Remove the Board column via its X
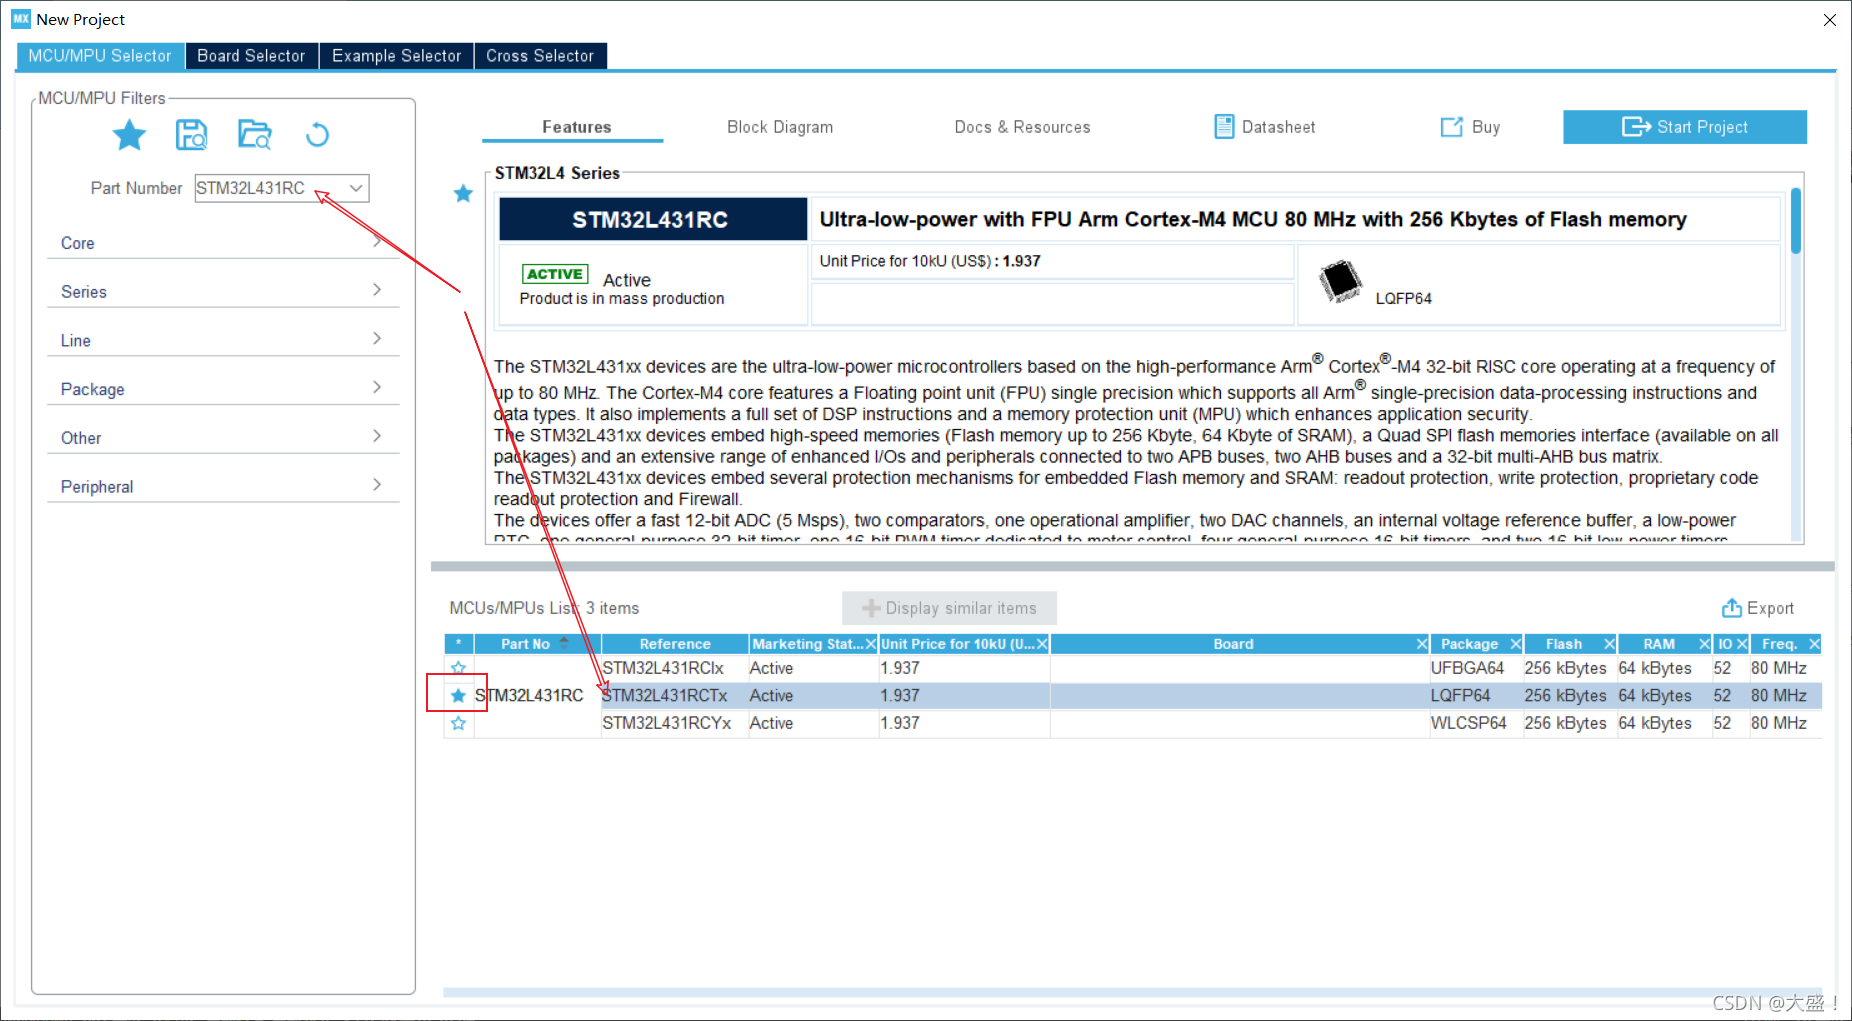Viewport: 1852px width, 1021px height. 1422,644
